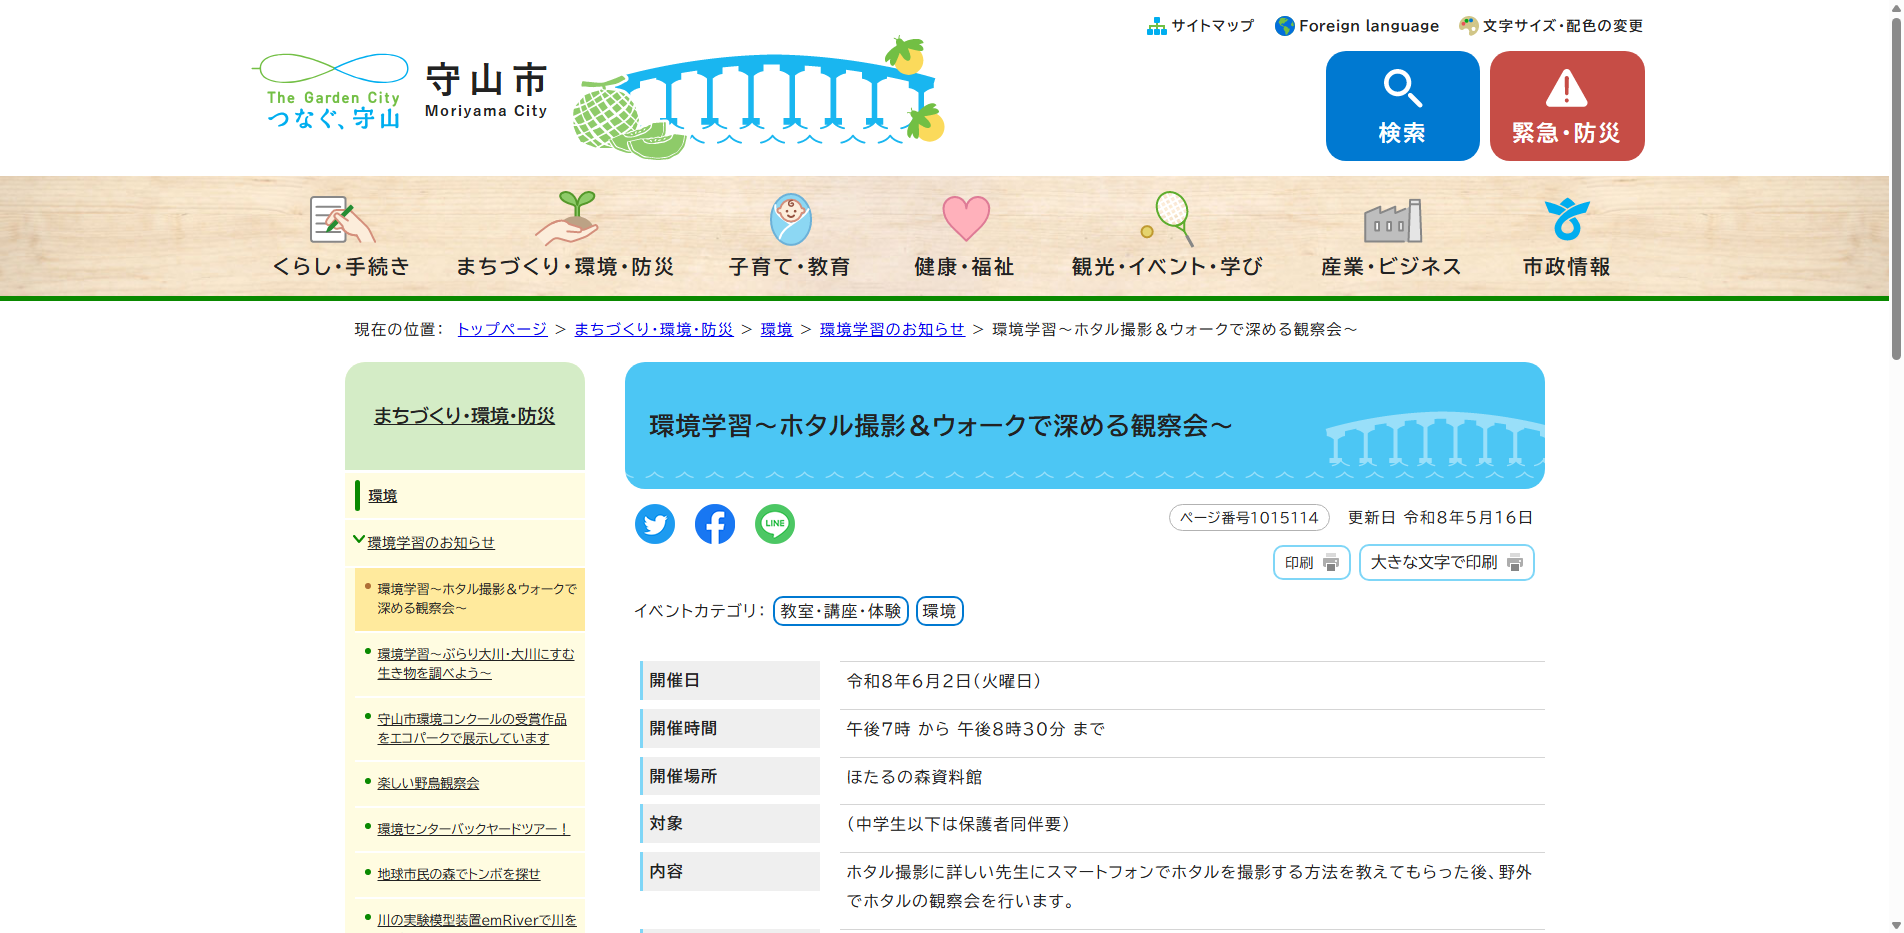
Task: Select the 教室・講座・体験 category tag
Action: coord(841,611)
